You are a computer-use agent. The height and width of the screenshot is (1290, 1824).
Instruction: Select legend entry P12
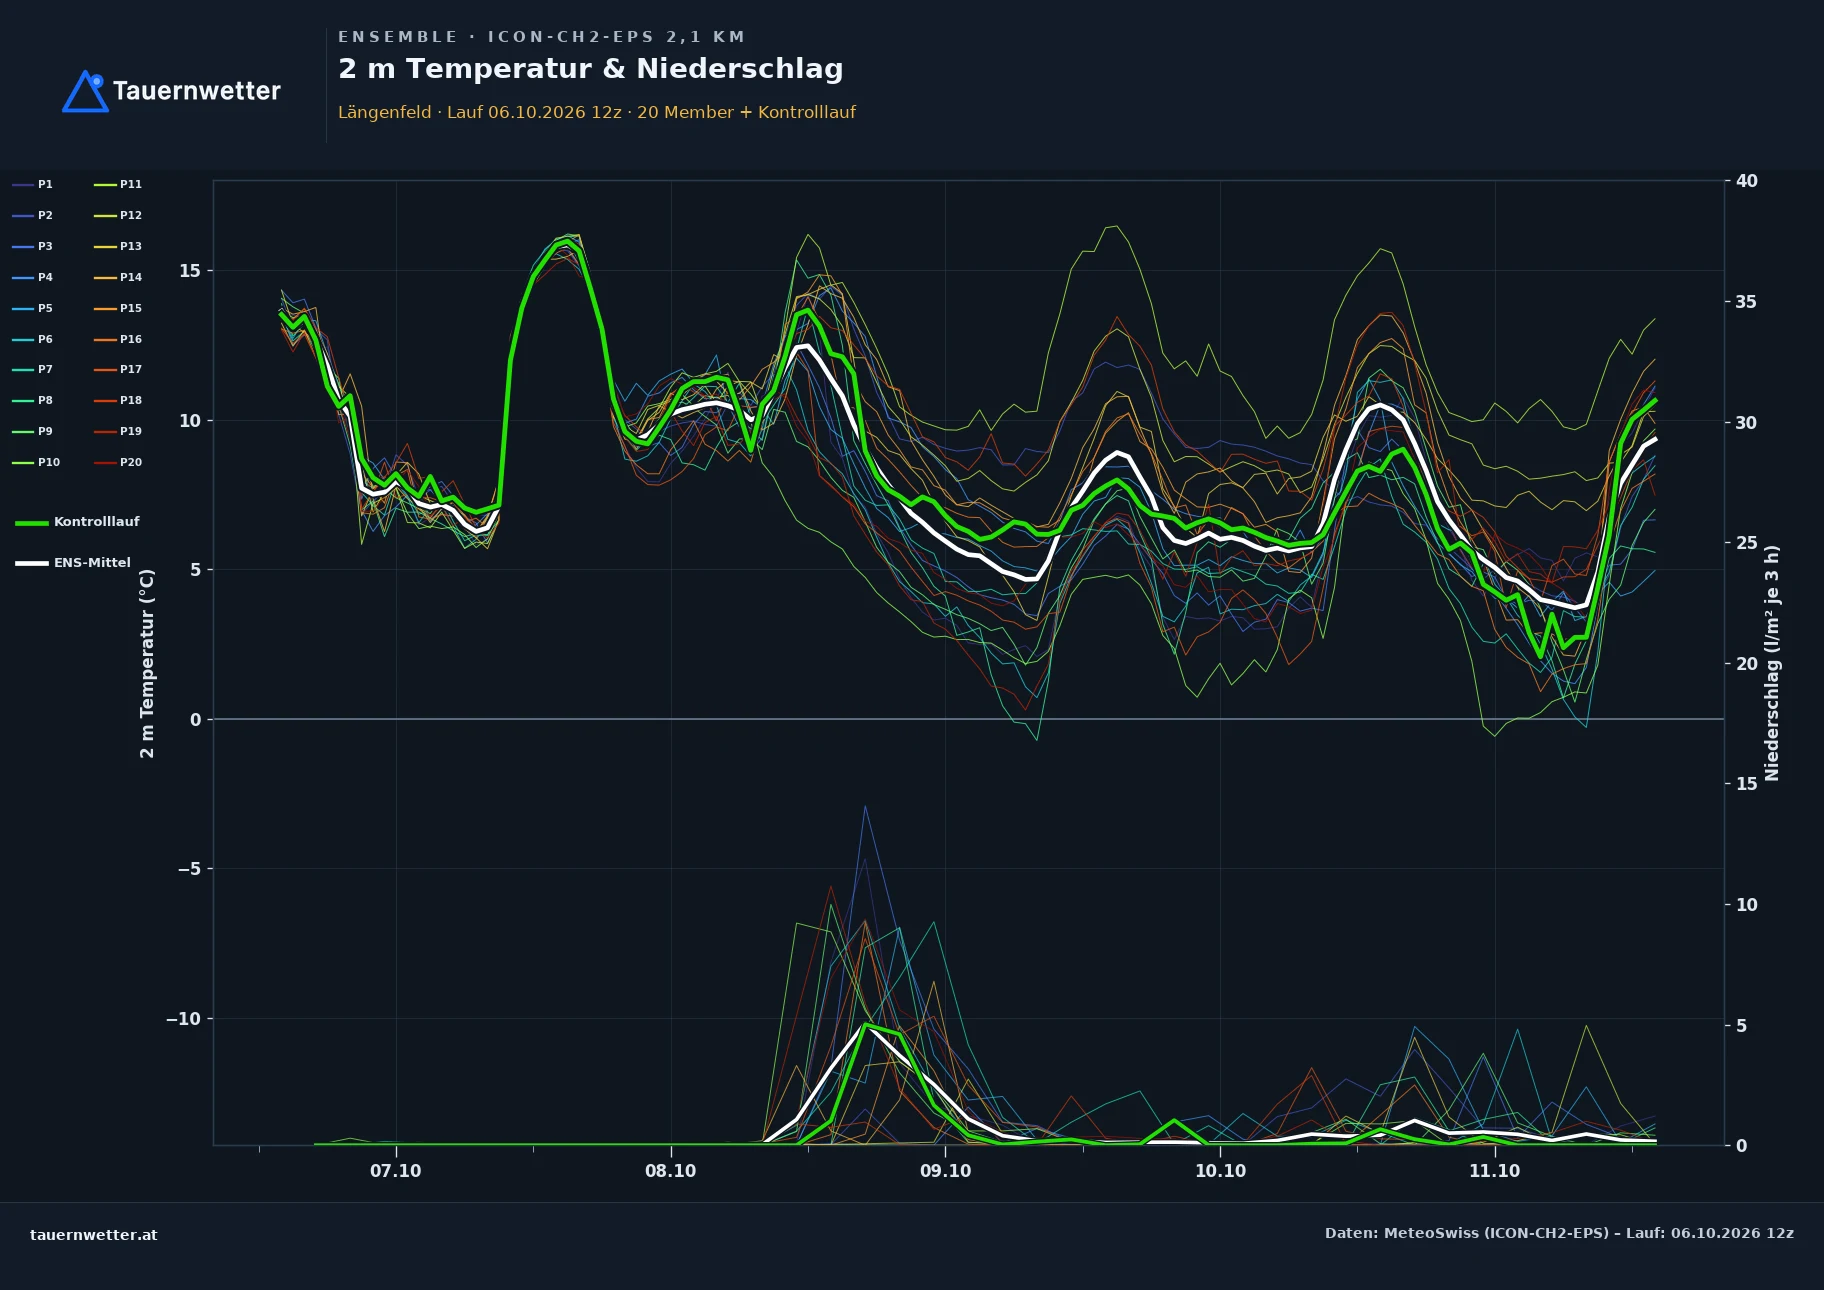(118, 215)
